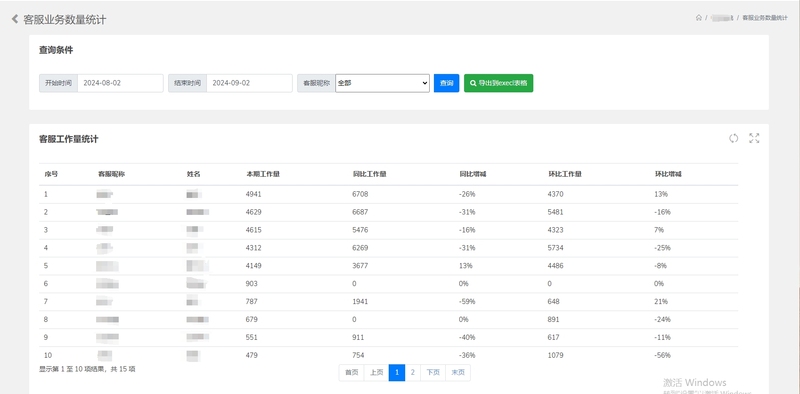
Task: Select the 787 workload cell
Action: pyautogui.click(x=252, y=302)
